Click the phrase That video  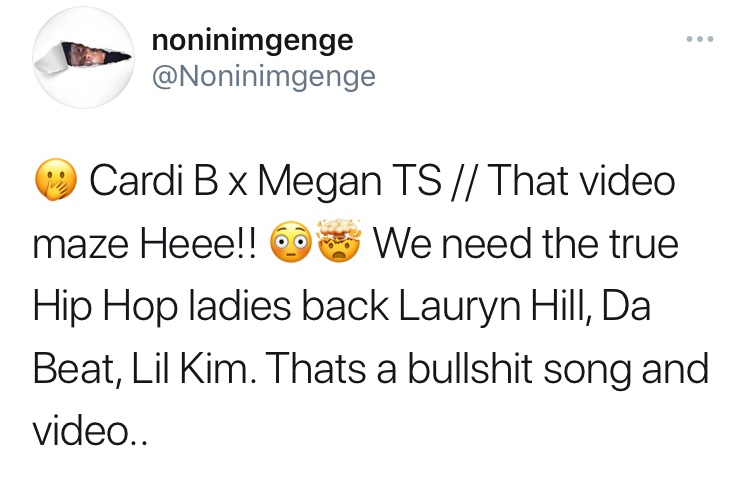[581, 181]
